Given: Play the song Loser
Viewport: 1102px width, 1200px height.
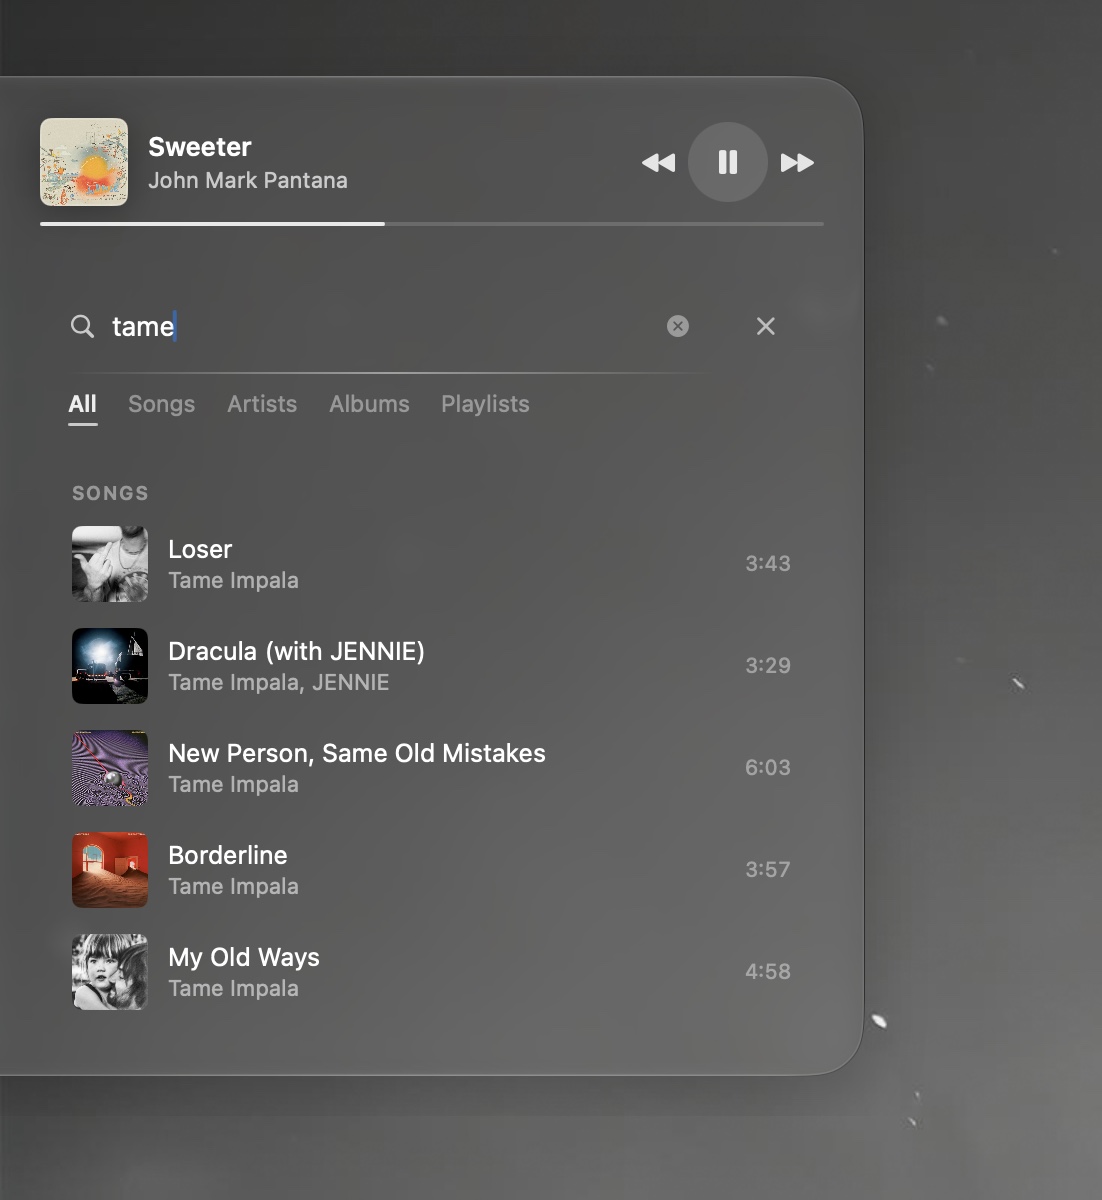Looking at the screenshot, I should 431,564.
